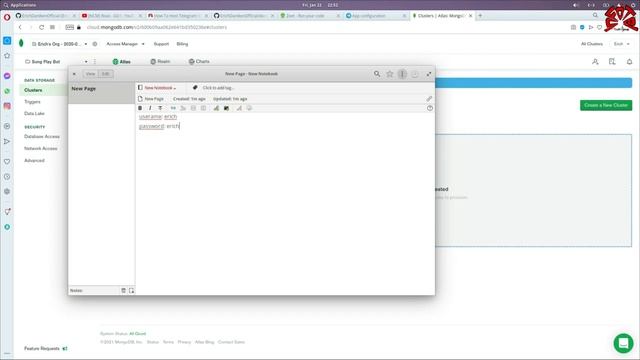Open the invite user icon in Atlas
640x360 pixels.
595,62
